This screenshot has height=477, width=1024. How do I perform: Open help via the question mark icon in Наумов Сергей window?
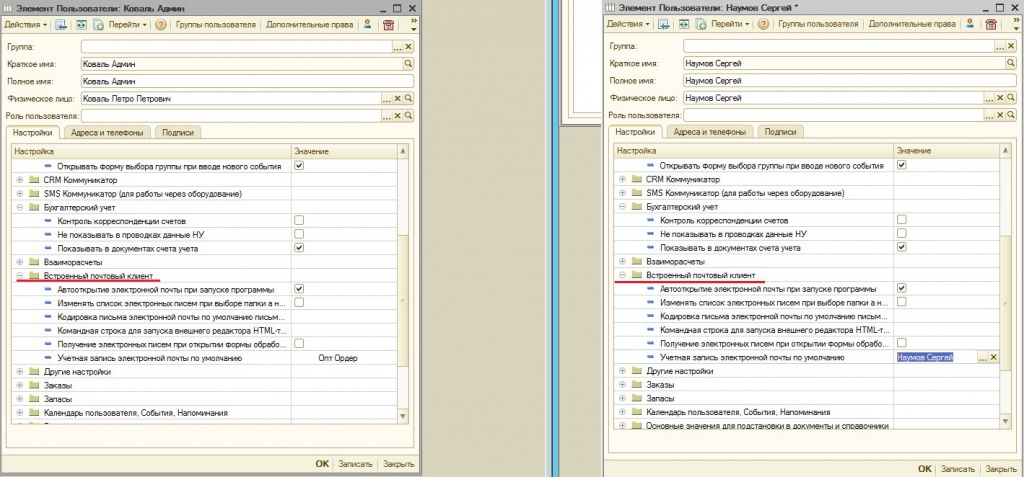pos(763,25)
